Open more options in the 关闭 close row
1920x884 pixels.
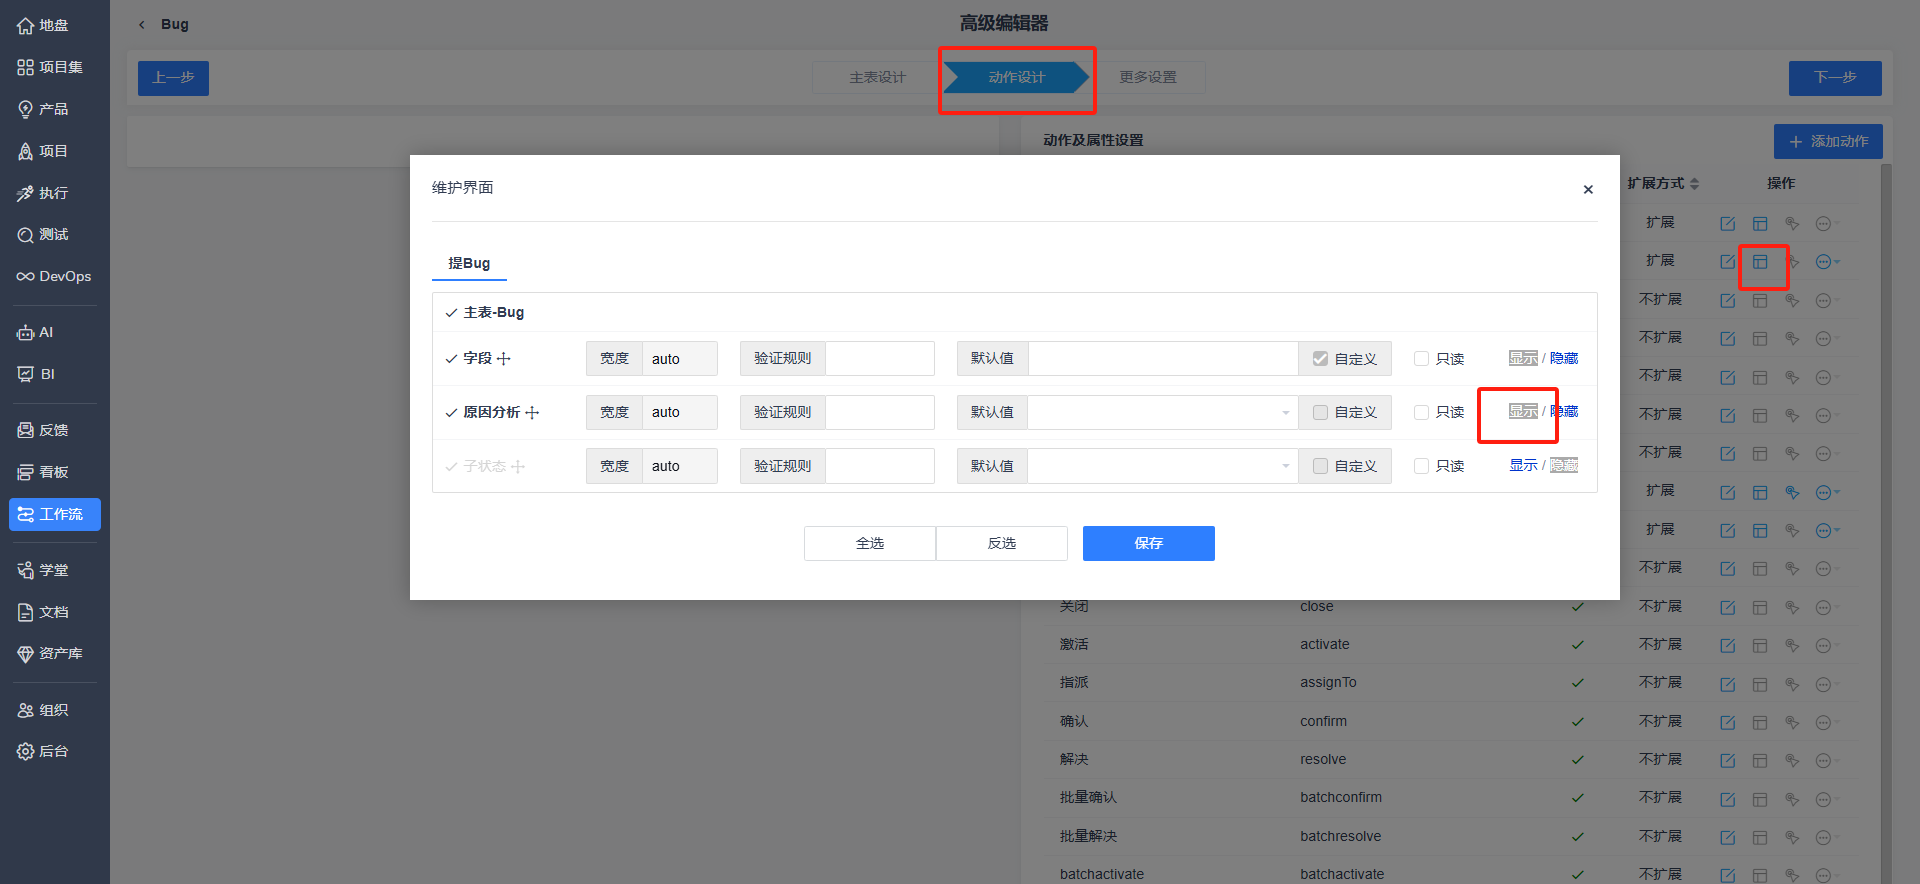pos(1826,607)
